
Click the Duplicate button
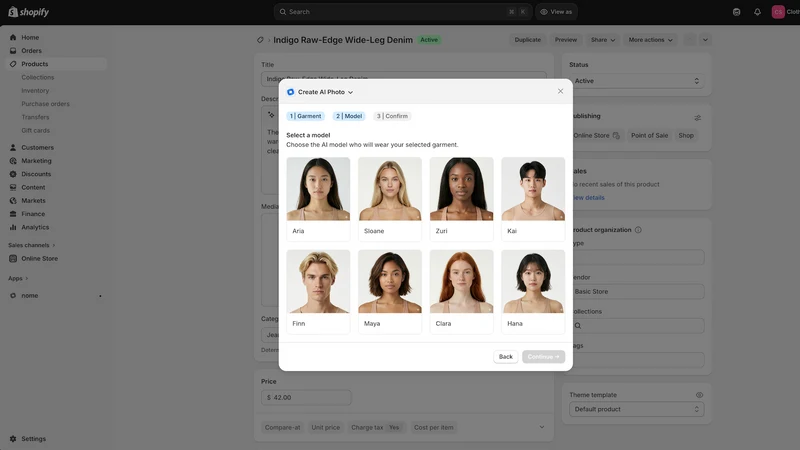[x=528, y=40]
